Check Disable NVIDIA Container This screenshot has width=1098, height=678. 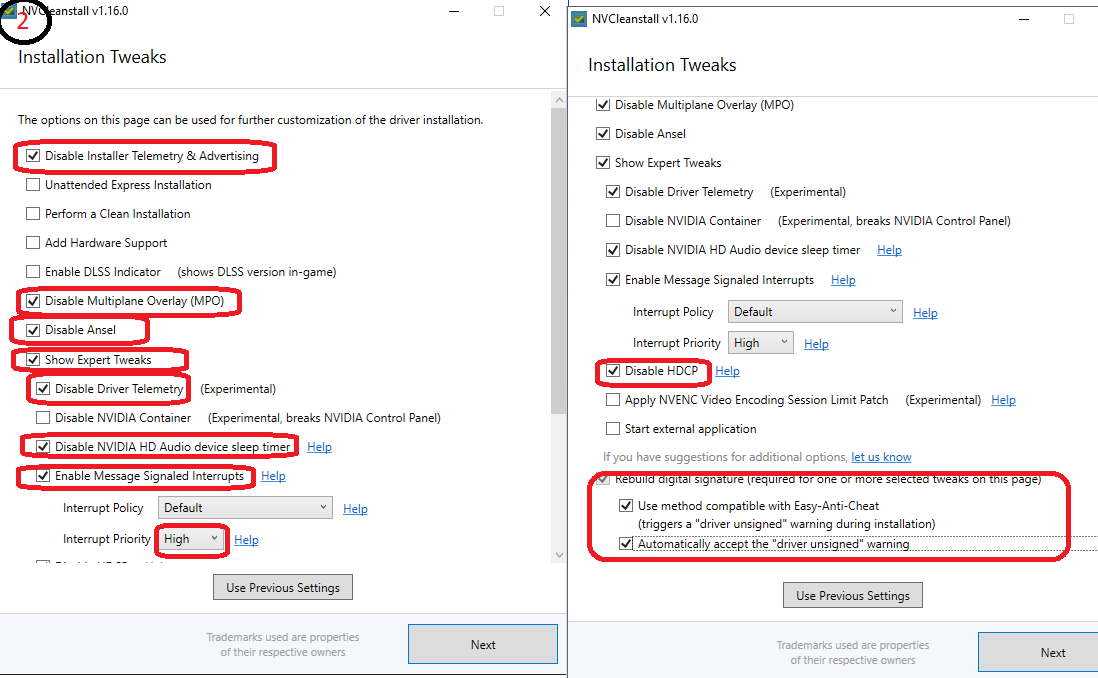(41, 417)
